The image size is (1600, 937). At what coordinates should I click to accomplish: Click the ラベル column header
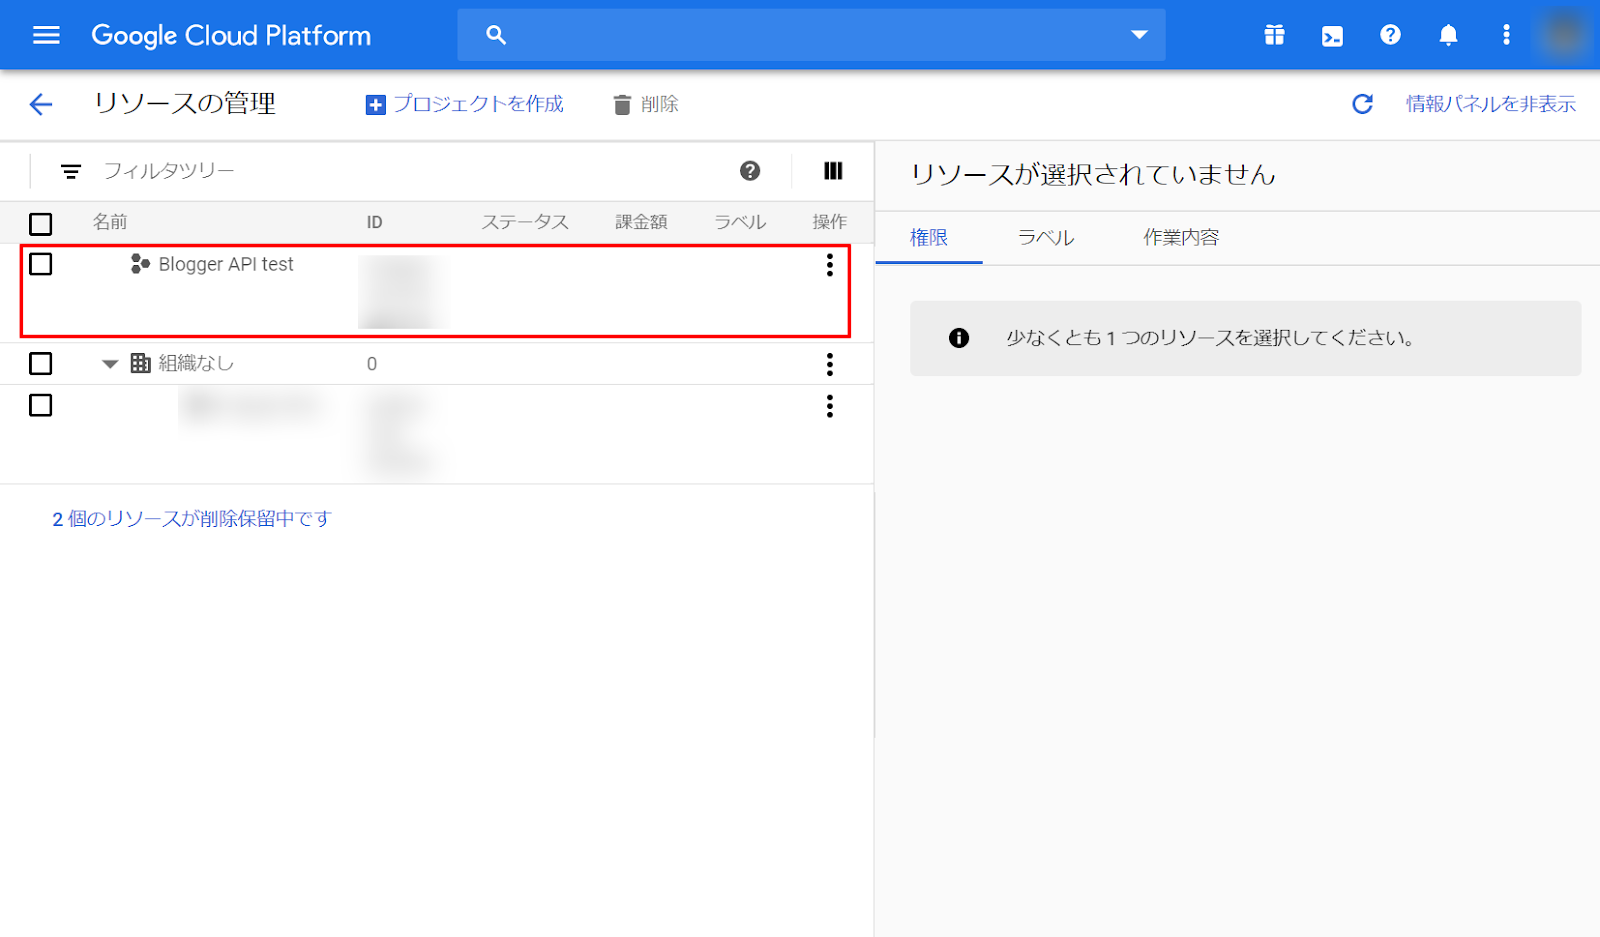click(740, 222)
